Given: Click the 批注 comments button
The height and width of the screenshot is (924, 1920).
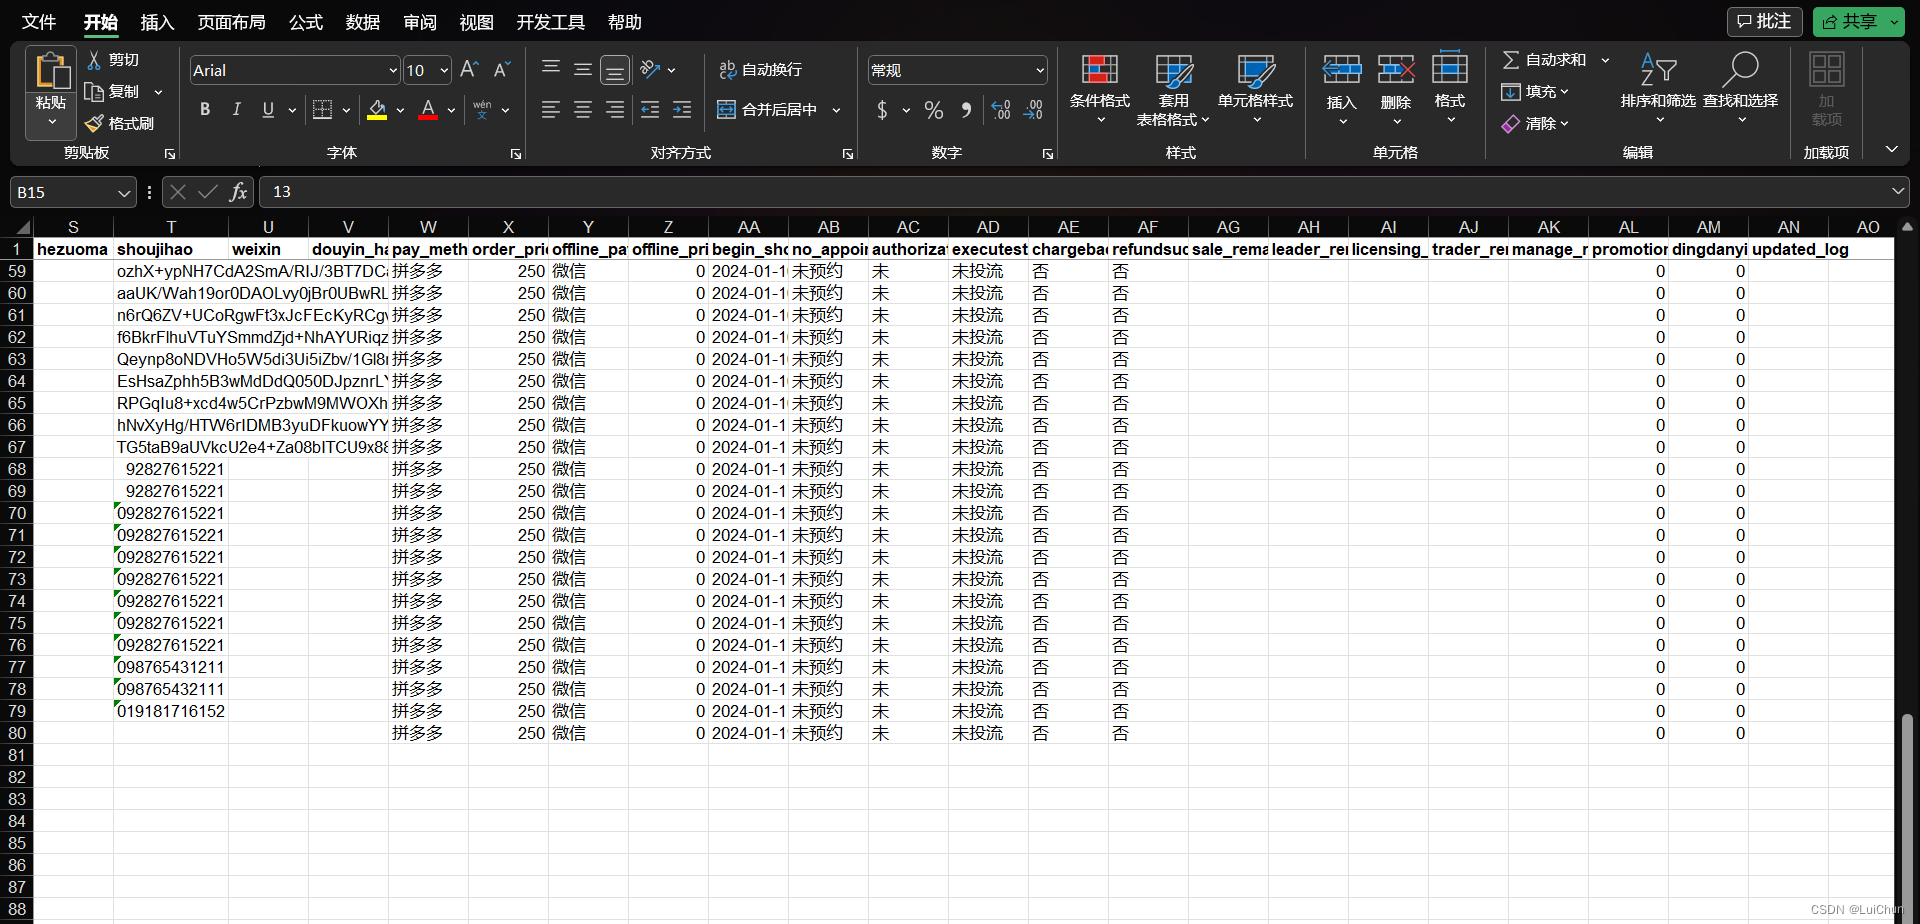Looking at the screenshot, I should pos(1764,21).
